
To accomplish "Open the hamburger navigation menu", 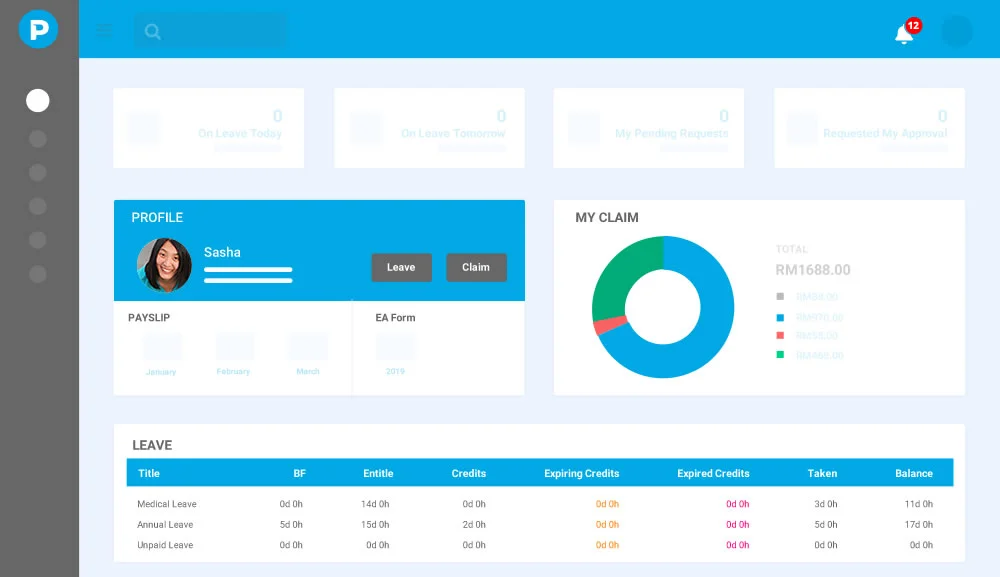I will pyautogui.click(x=104, y=29).
